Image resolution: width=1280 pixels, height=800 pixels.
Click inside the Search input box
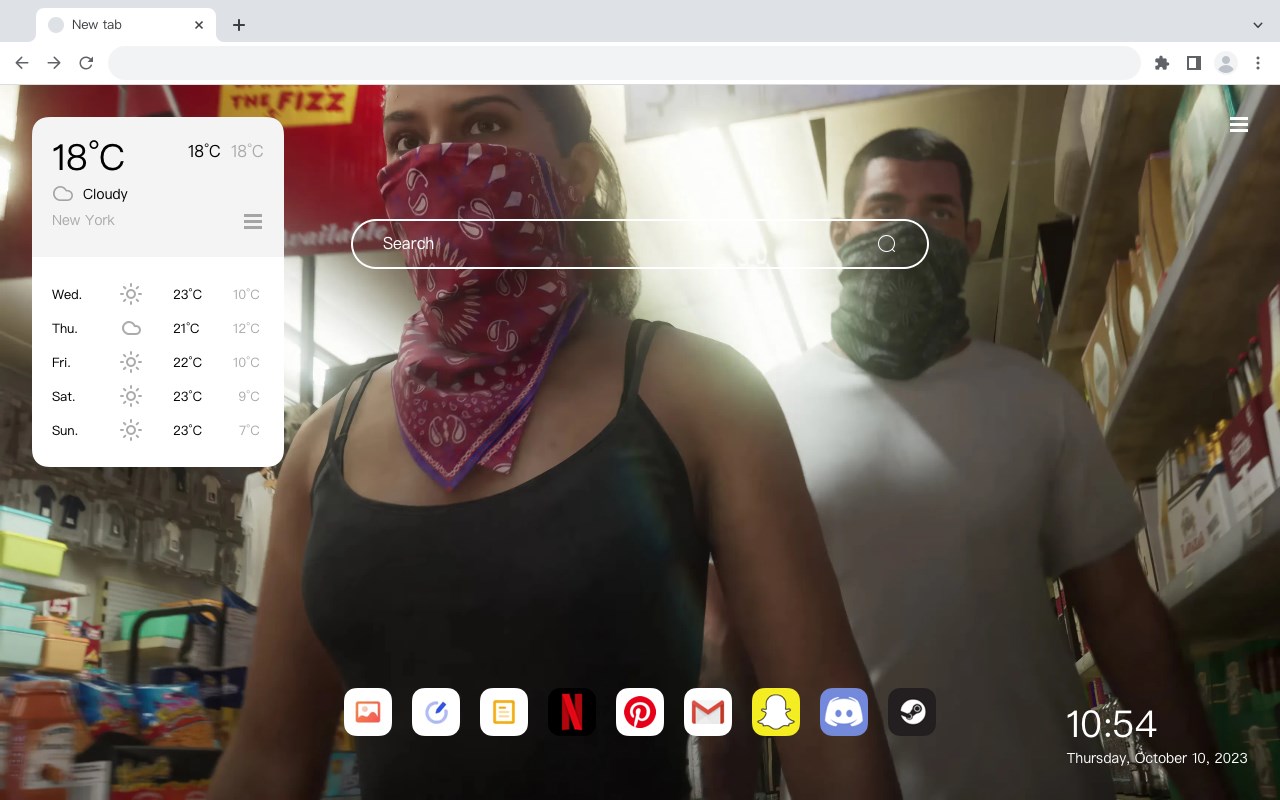tap(640, 244)
